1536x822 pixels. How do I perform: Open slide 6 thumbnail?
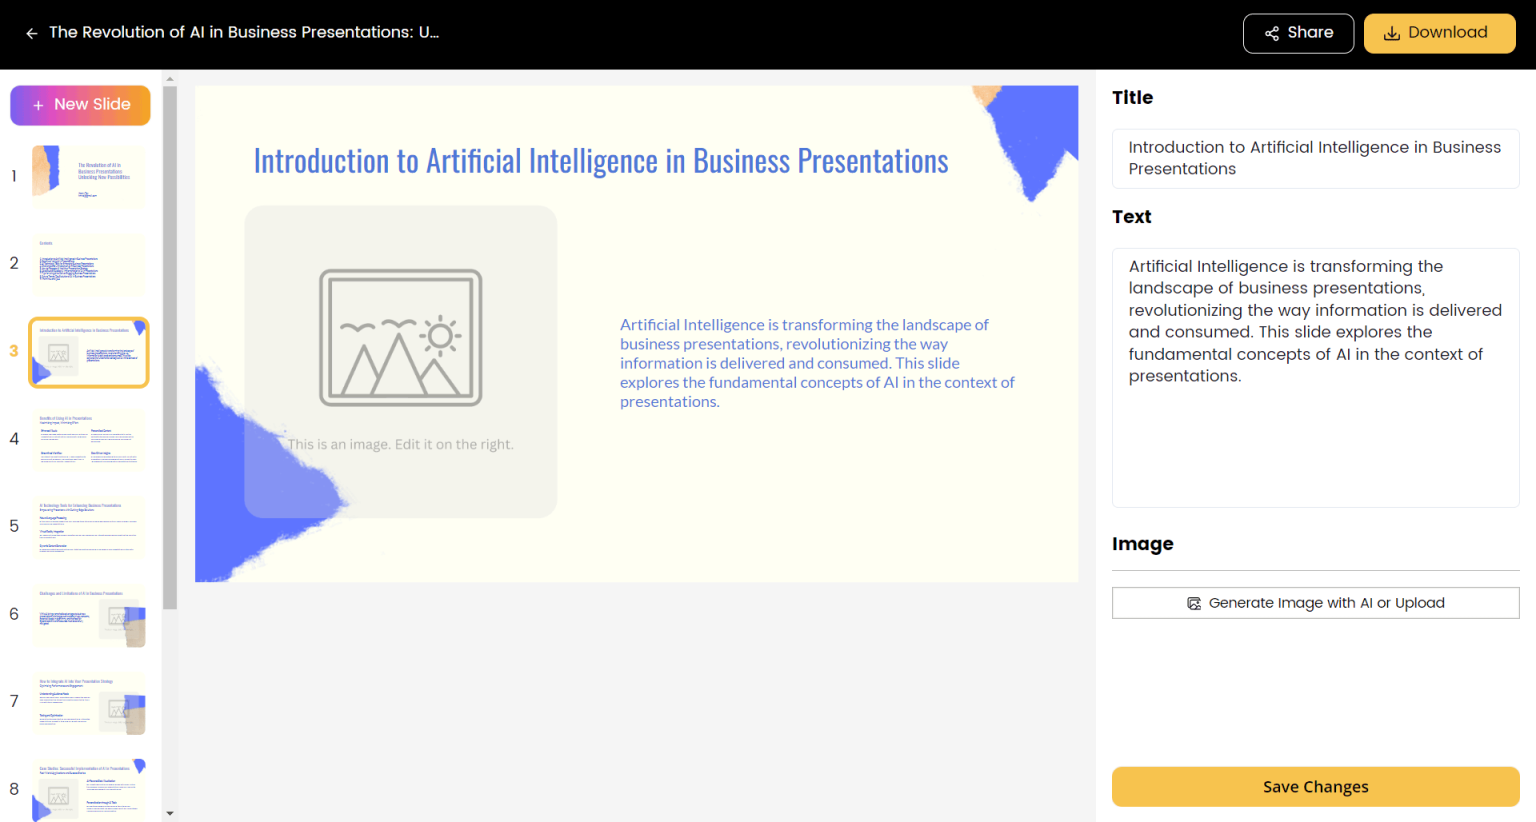(89, 615)
